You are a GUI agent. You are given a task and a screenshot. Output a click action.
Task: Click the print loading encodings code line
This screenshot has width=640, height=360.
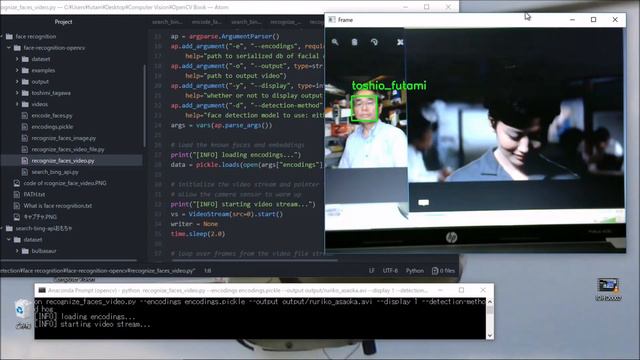[x=236, y=155]
